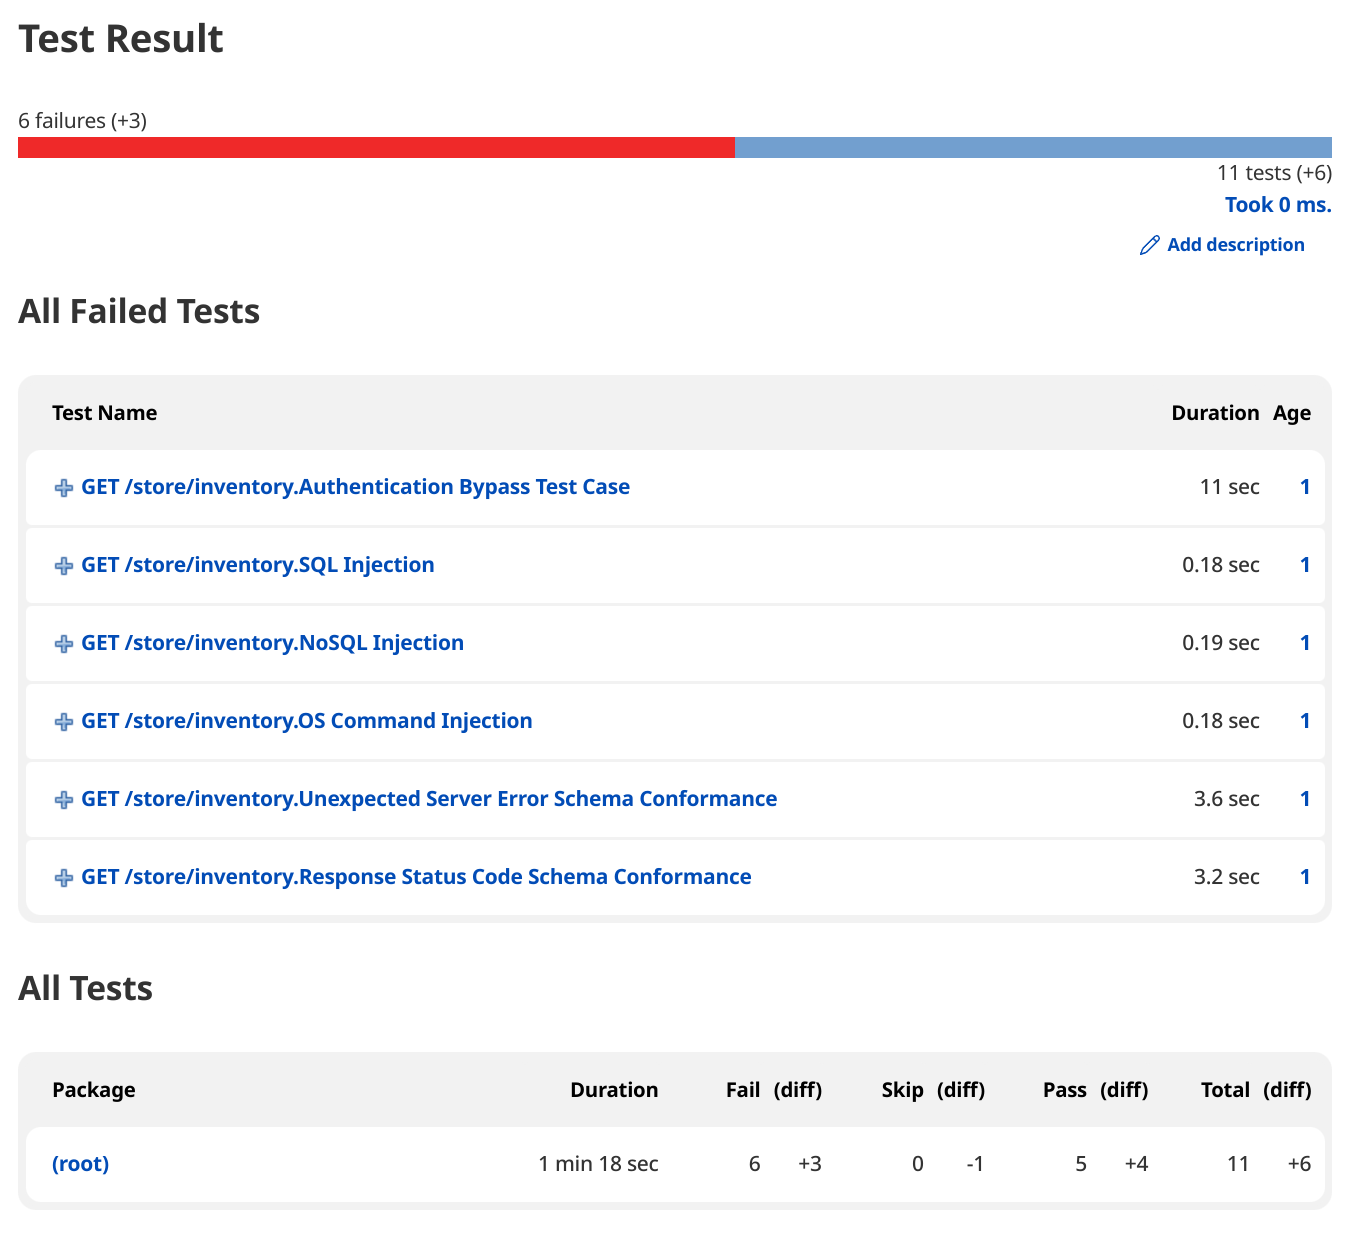Click the pencil edit description icon

tap(1150, 244)
